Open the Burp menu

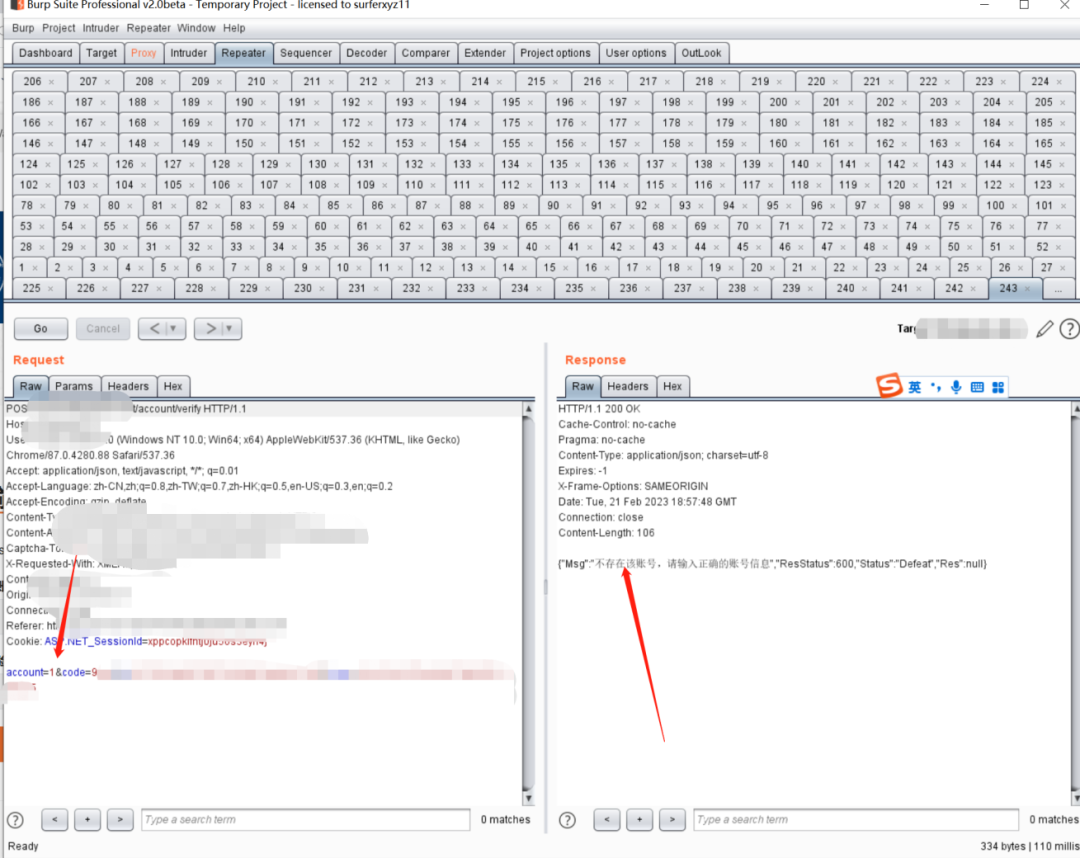pyautogui.click(x=23, y=28)
